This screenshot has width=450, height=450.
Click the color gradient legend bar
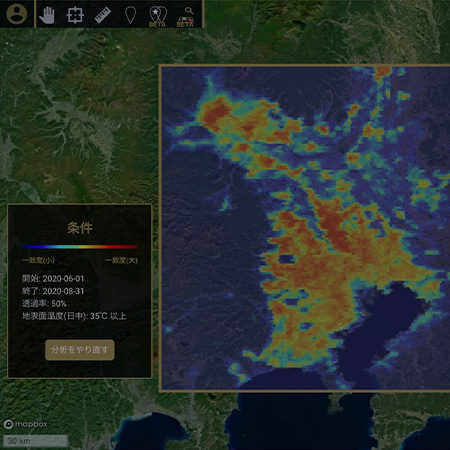click(x=80, y=247)
